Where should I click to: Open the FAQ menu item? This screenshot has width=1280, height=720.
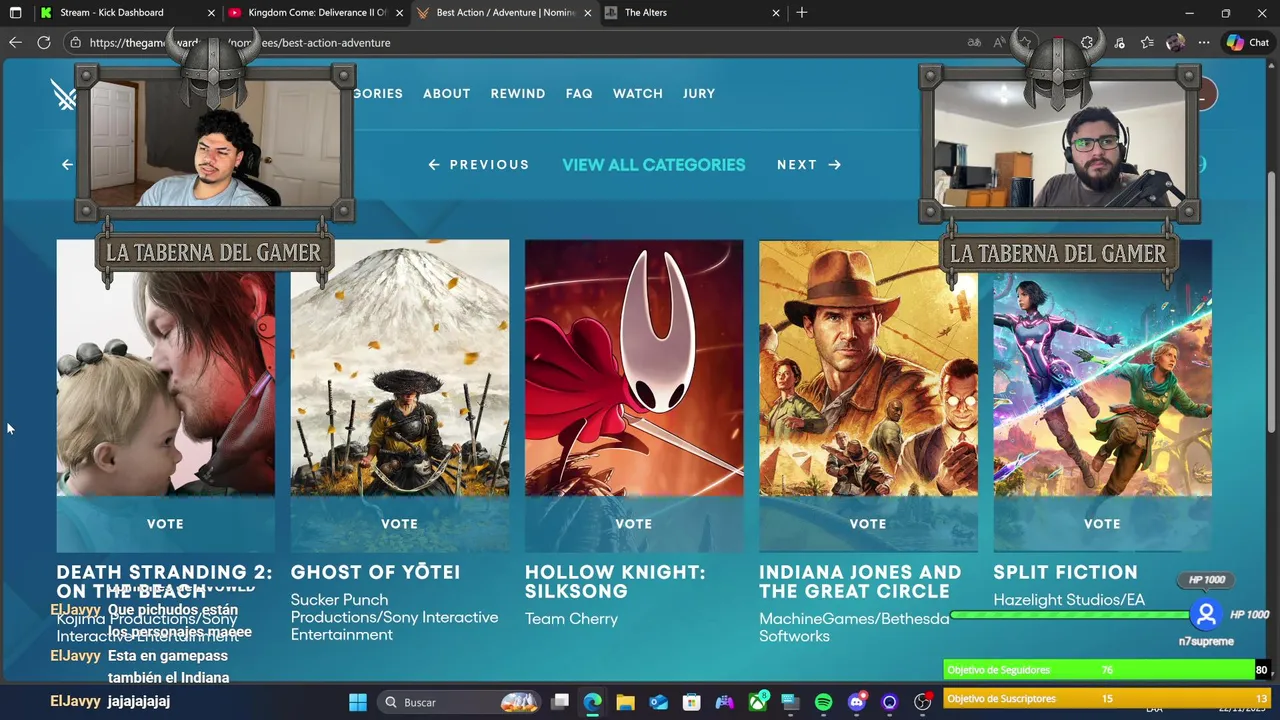click(579, 93)
